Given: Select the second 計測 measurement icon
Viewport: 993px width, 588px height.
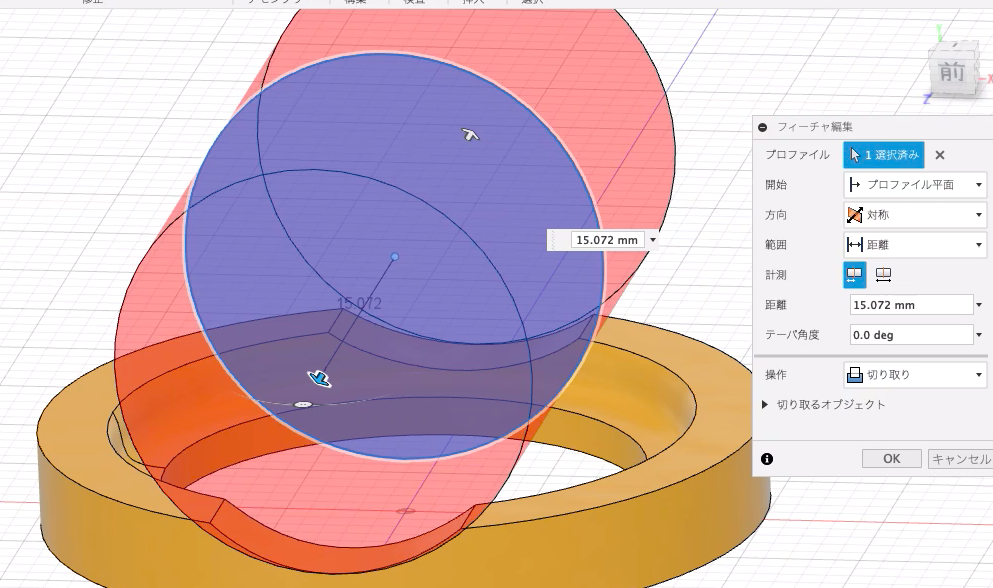Looking at the screenshot, I should click(x=883, y=274).
